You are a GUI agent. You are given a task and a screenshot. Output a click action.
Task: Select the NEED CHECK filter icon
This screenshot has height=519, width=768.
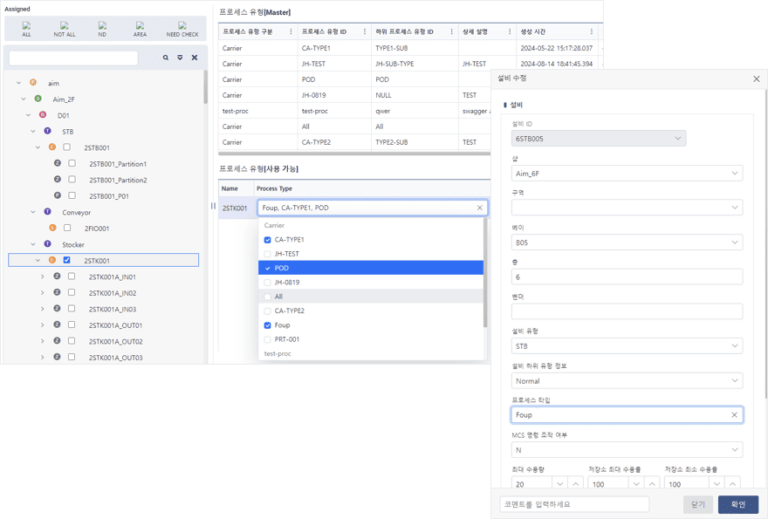tap(182, 28)
